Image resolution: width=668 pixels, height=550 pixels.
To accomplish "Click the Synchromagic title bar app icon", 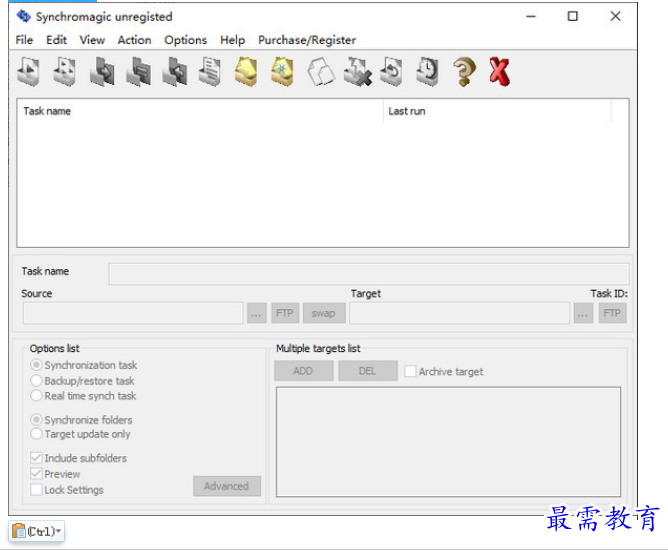I will [23, 17].
